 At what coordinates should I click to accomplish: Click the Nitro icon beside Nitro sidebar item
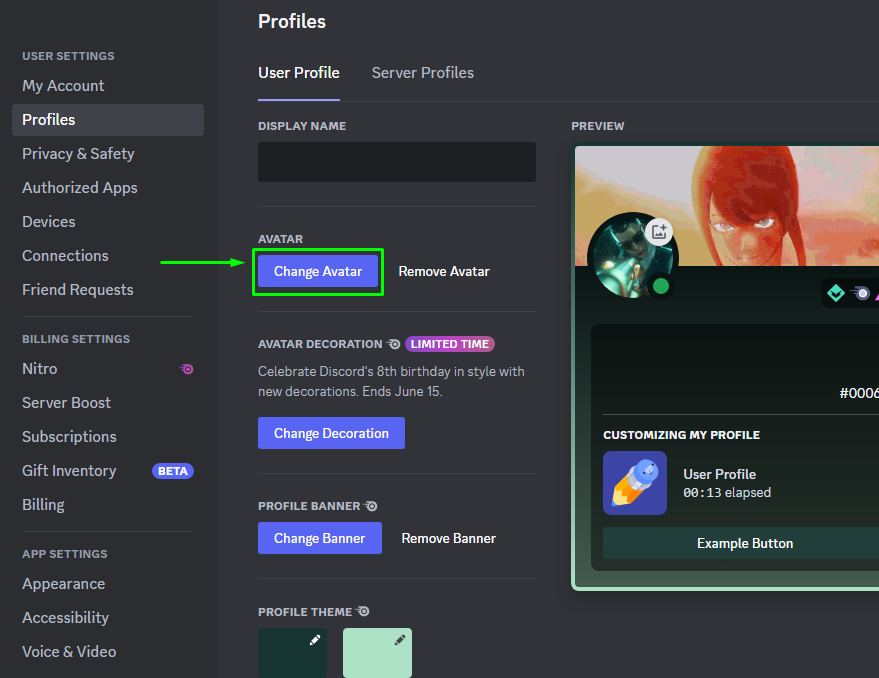(x=187, y=369)
